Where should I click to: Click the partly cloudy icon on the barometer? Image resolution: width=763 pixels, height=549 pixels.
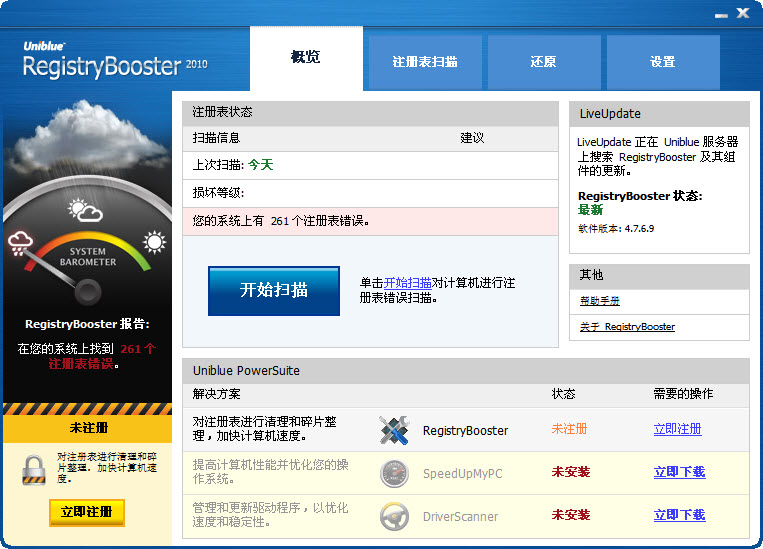[x=85, y=210]
